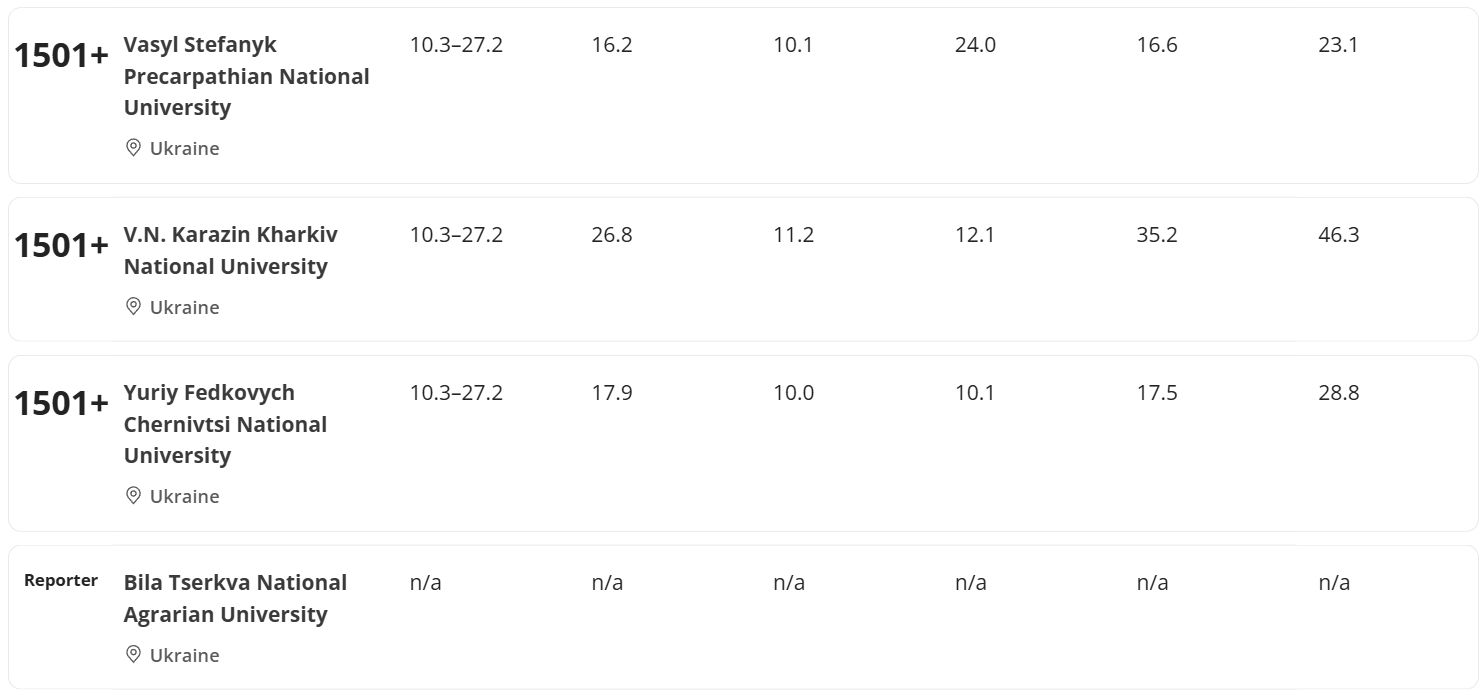Open Vasyl Stefanyk Precarpathian National University link
Image resolution: width=1484 pixels, height=700 pixels.
point(246,76)
